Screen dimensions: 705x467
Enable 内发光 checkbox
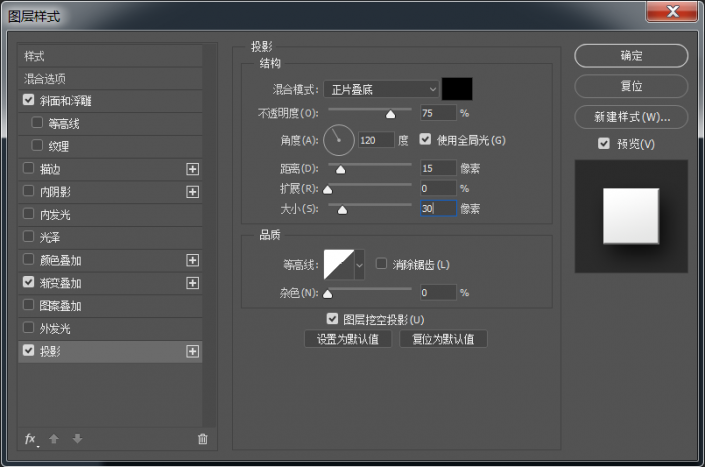point(28,213)
